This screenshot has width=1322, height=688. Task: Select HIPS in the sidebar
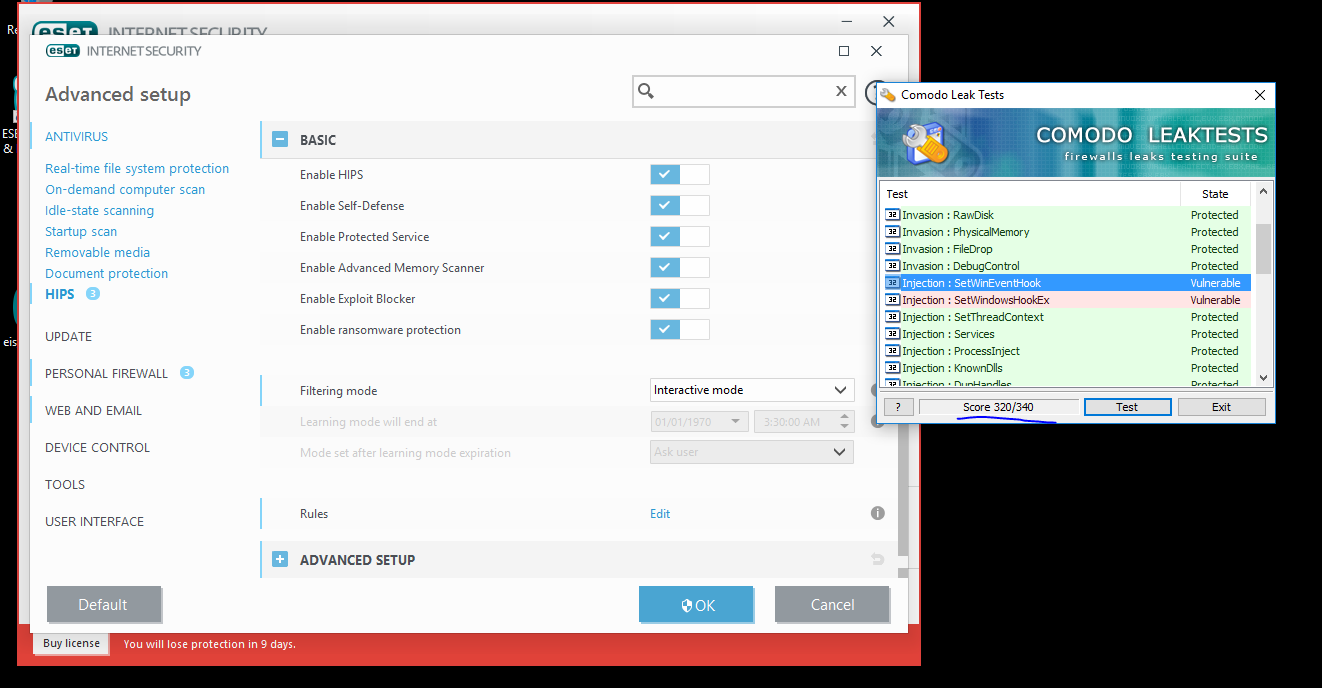60,294
